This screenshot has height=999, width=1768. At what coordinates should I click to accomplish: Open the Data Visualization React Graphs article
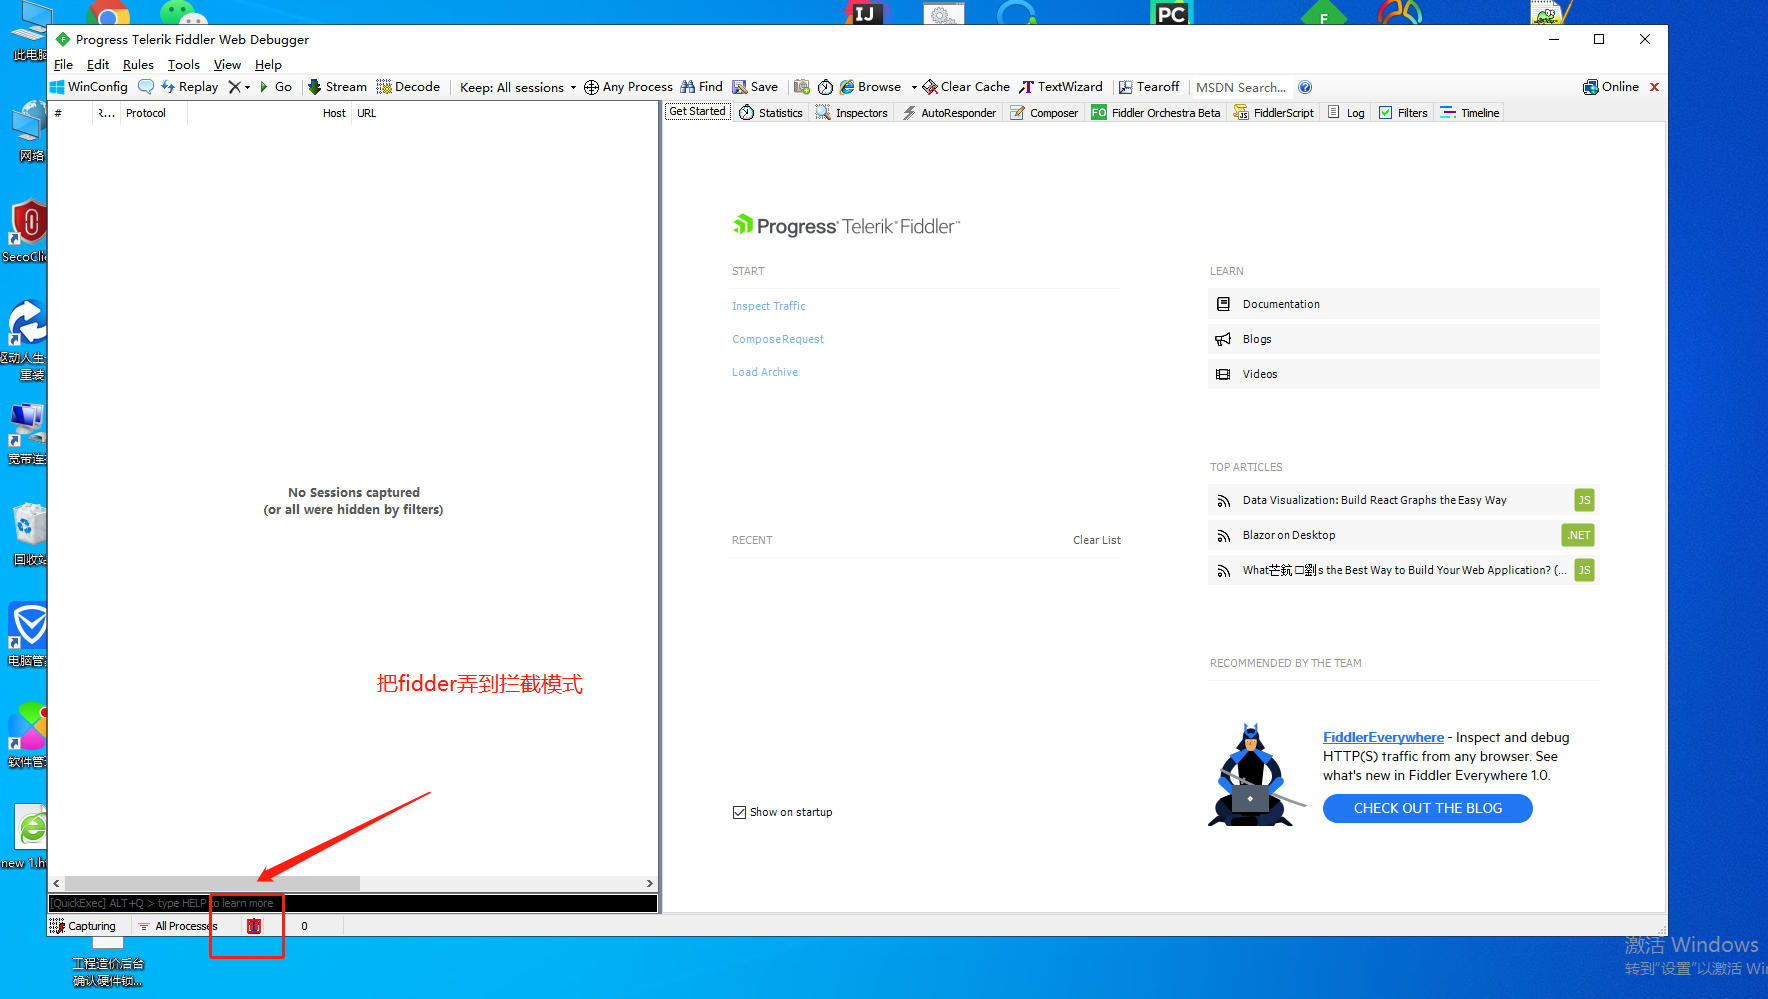pos(1404,500)
